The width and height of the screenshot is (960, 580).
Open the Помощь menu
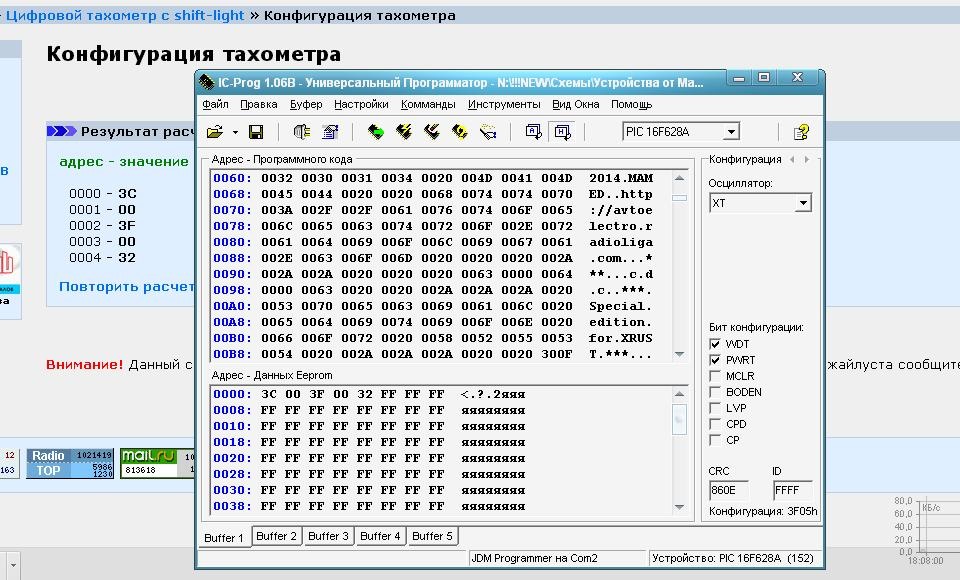631,104
